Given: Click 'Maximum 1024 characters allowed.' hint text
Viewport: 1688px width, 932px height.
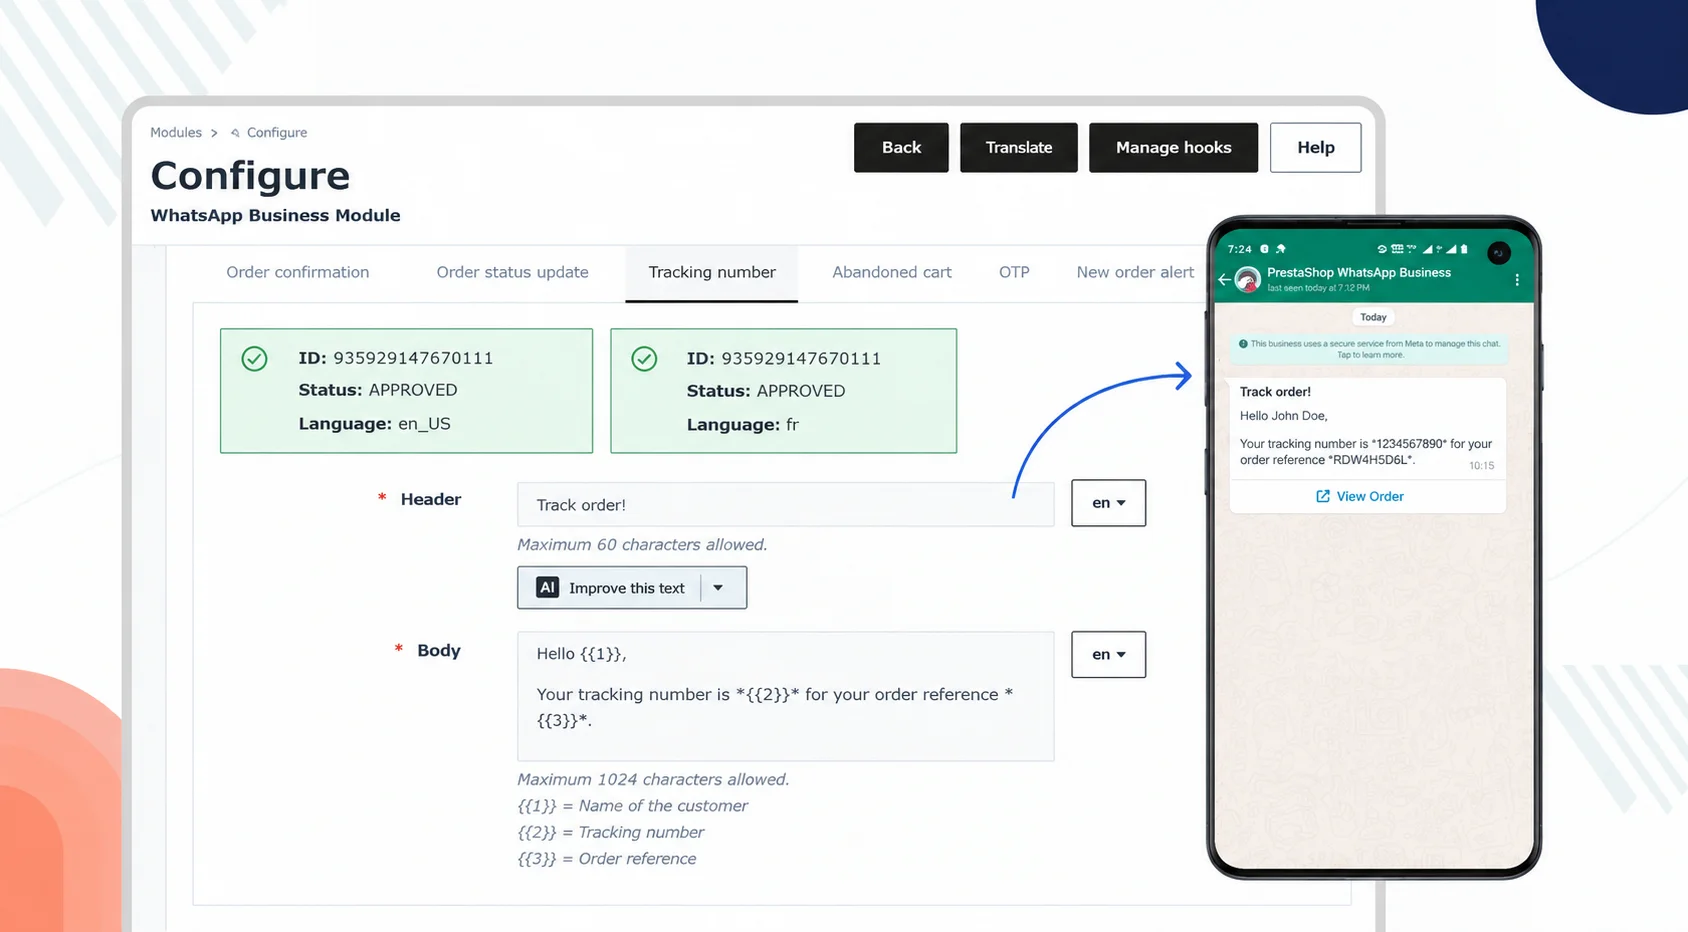Looking at the screenshot, I should click(x=653, y=779).
